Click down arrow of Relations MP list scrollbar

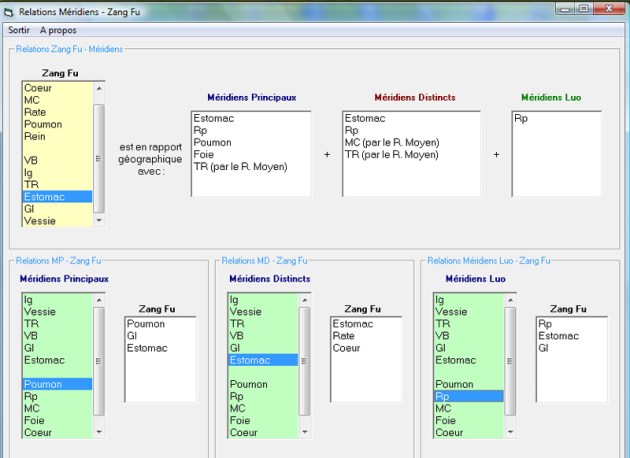(x=98, y=432)
